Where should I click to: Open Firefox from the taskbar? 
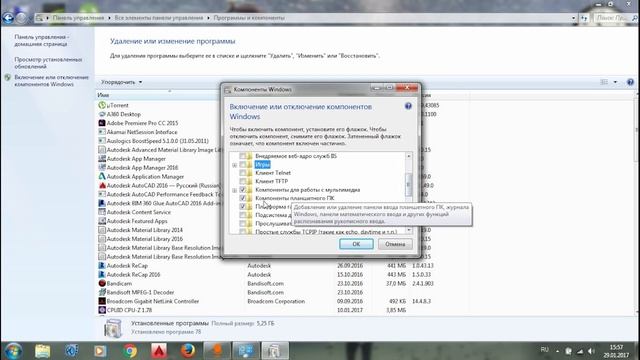pyautogui.click(x=188, y=351)
